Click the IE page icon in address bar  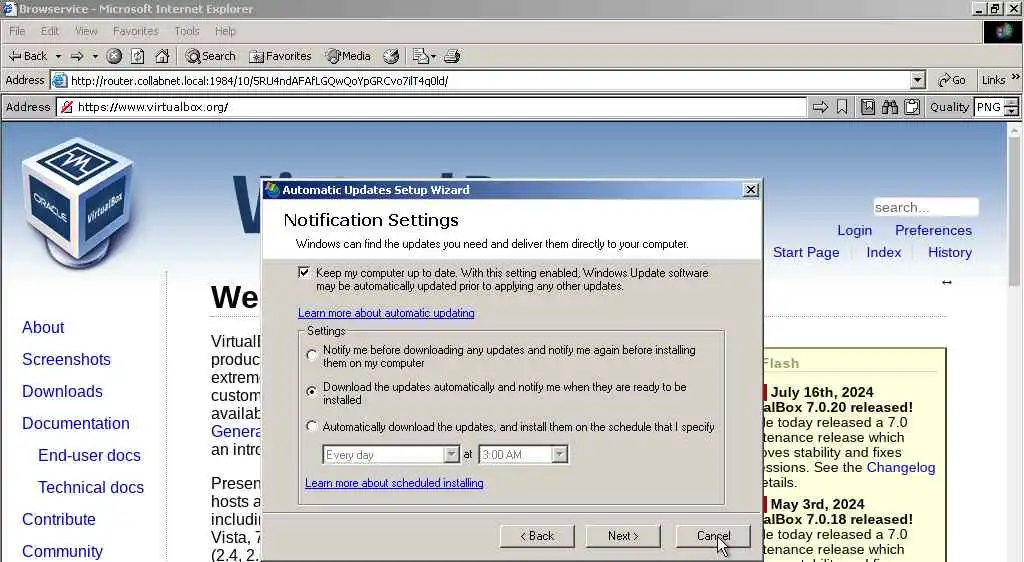point(59,80)
